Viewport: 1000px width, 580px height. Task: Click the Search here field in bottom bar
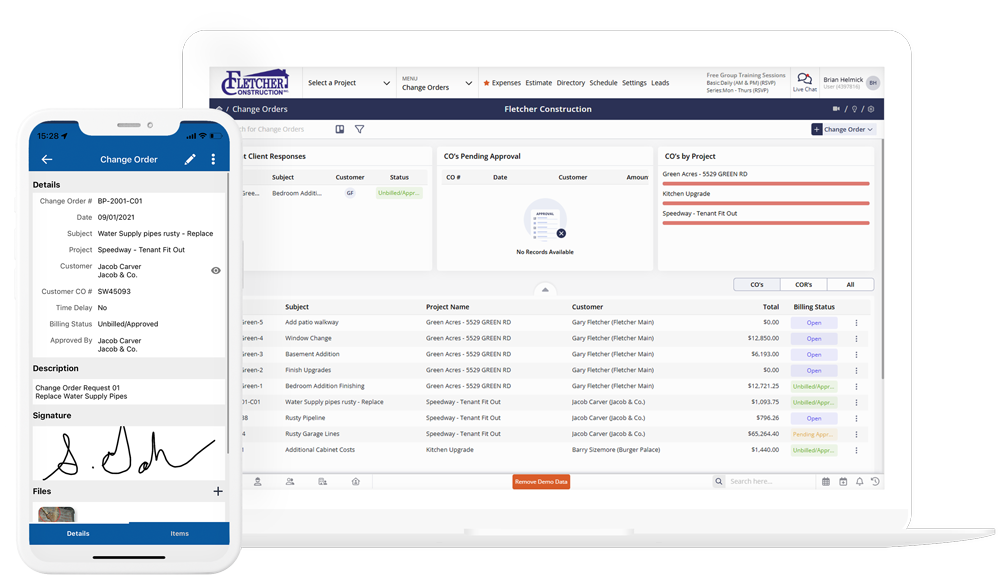769,482
